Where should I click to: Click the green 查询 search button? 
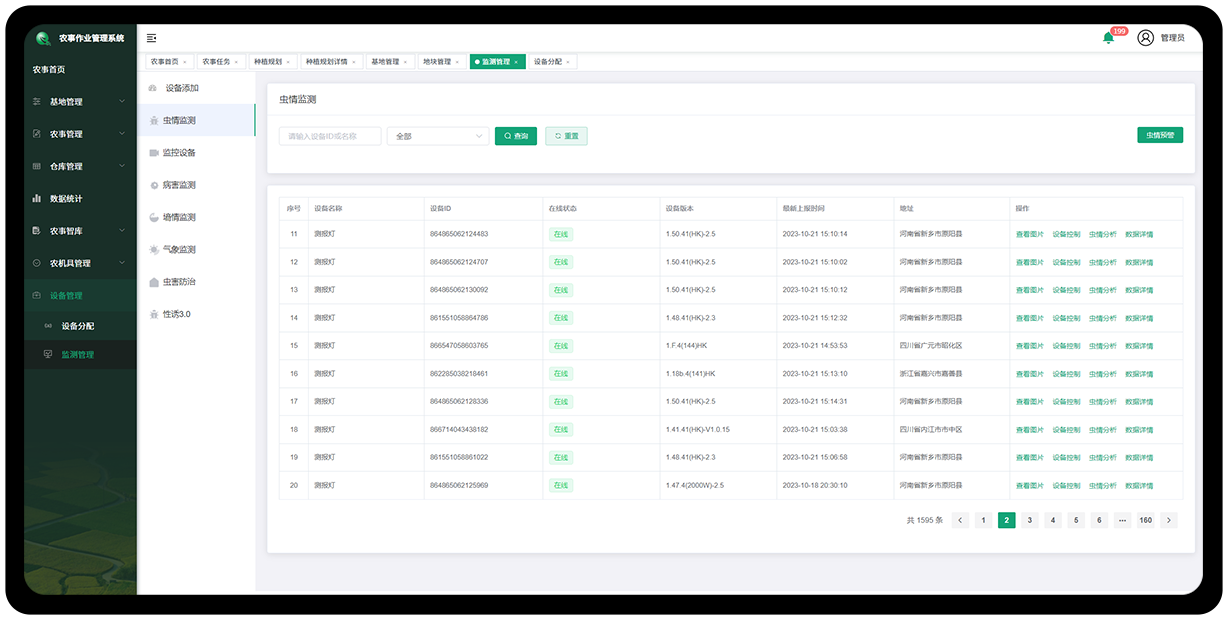point(516,136)
